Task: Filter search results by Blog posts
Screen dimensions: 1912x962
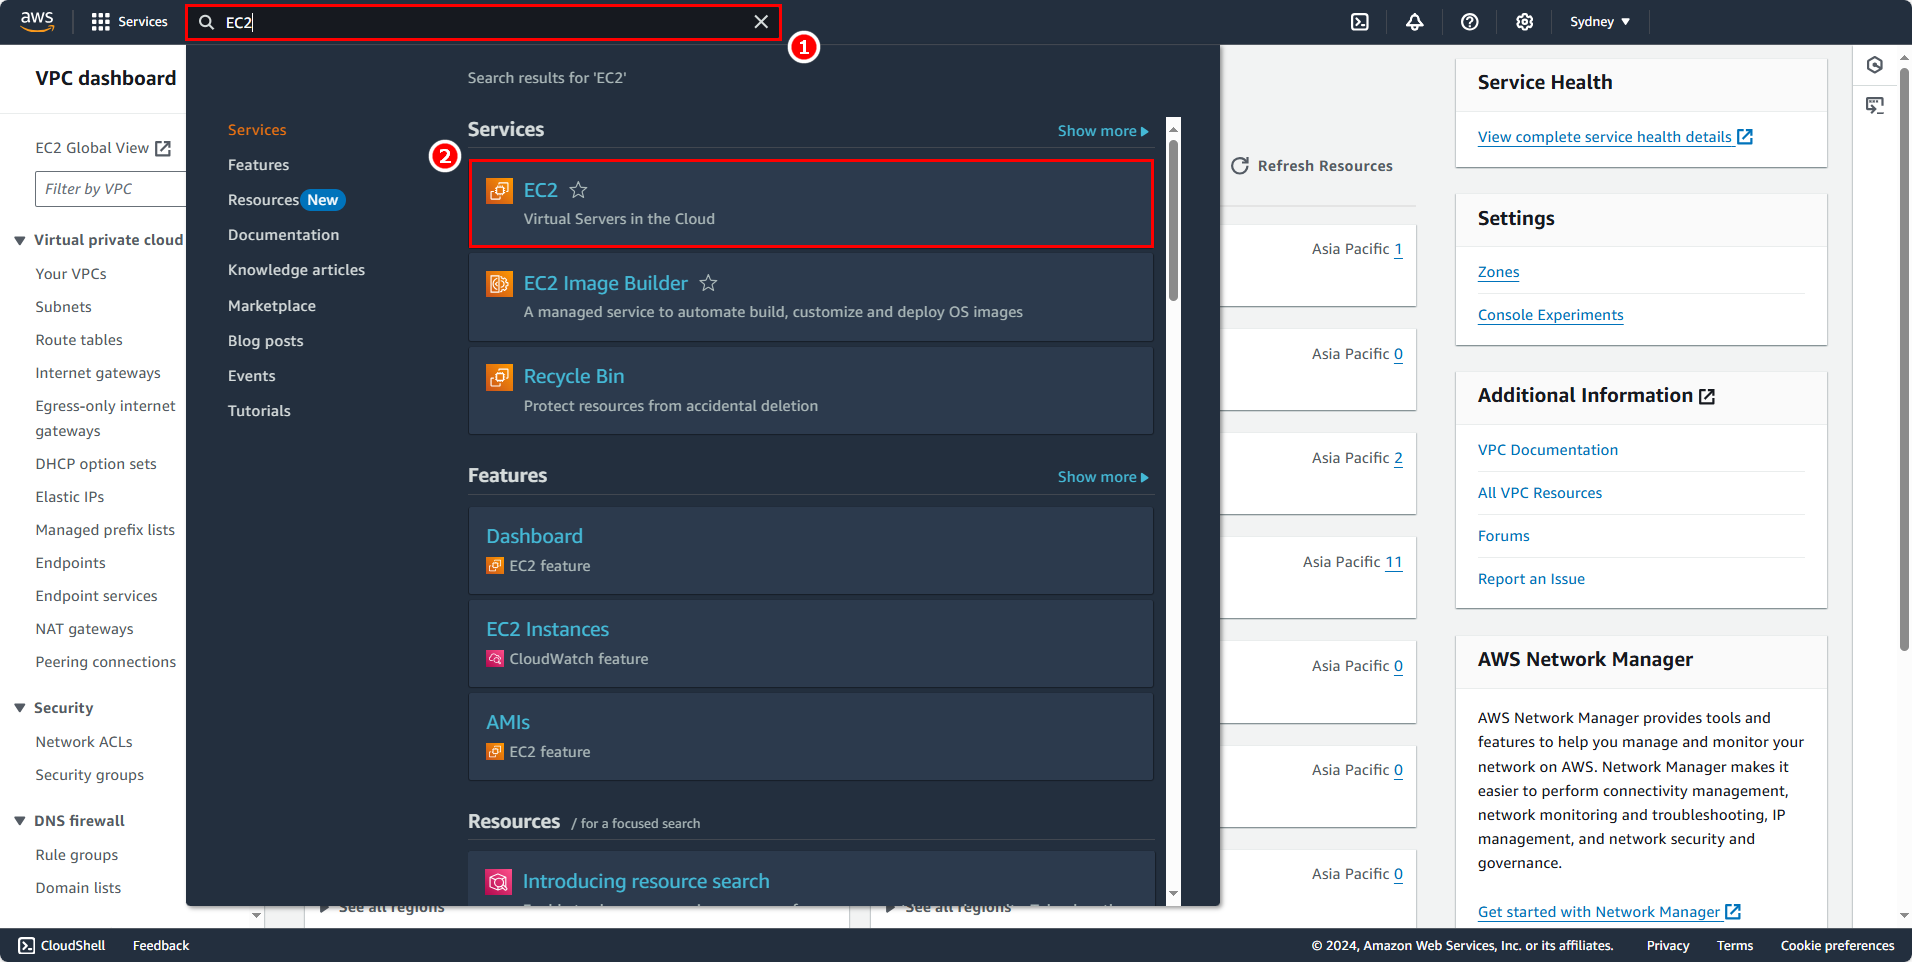Action: click(x=265, y=341)
